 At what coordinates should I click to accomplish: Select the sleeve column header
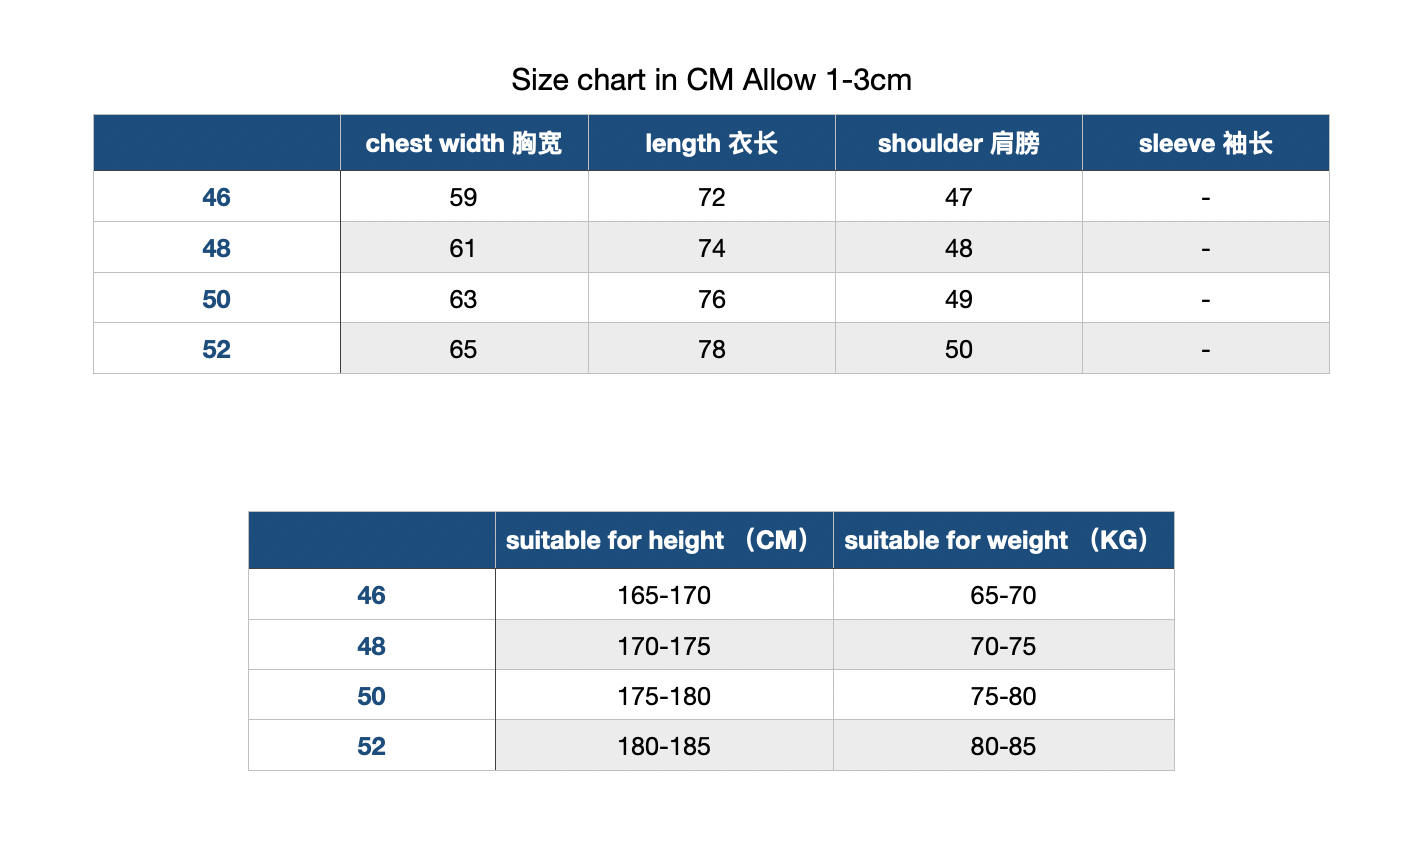(1206, 143)
